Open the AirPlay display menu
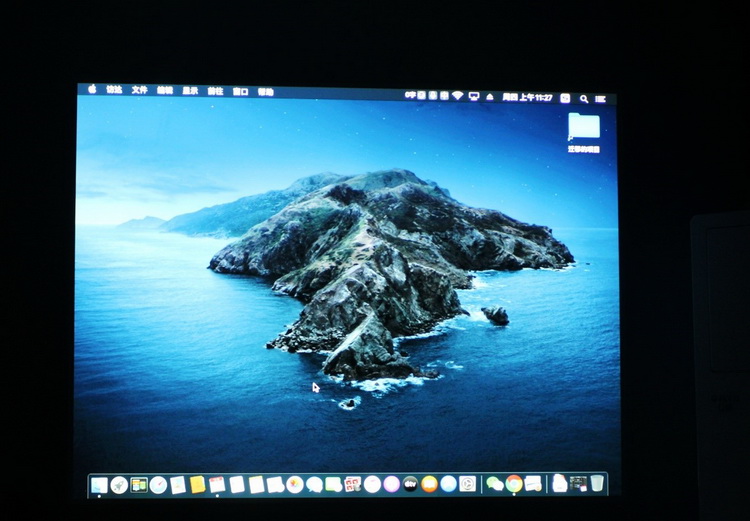 pos(474,96)
